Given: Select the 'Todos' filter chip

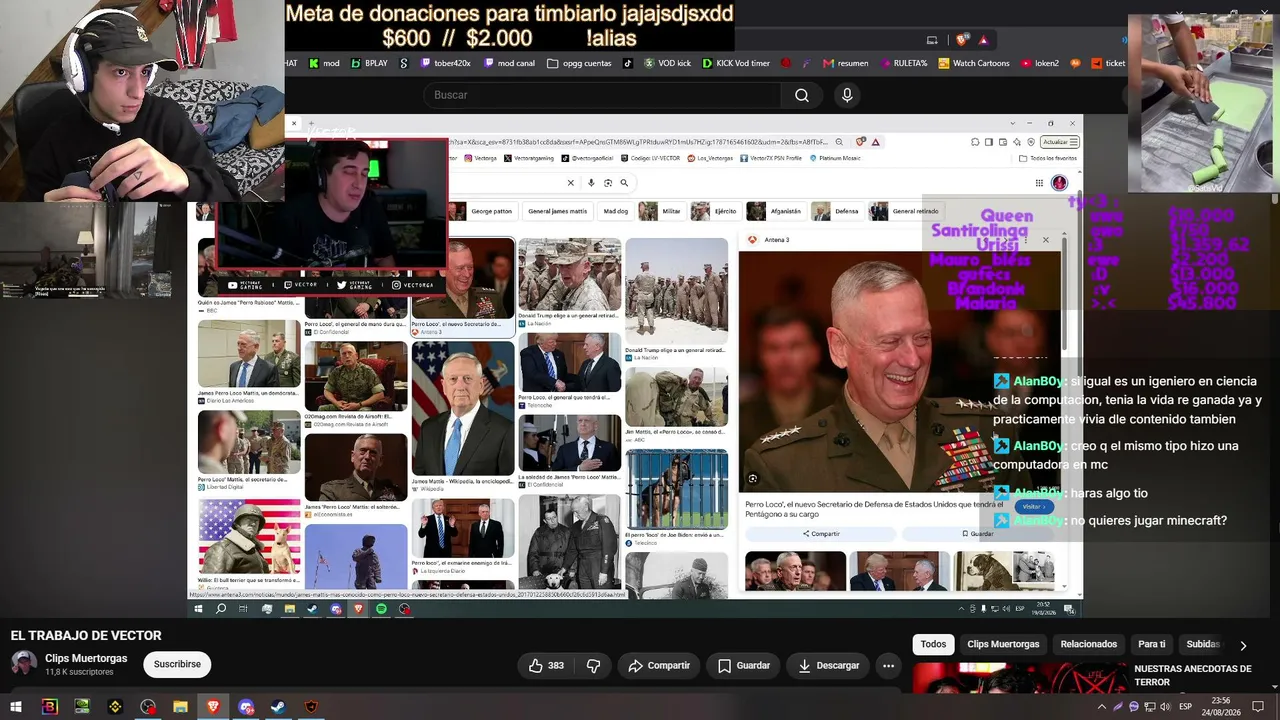Looking at the screenshot, I should [x=933, y=645].
